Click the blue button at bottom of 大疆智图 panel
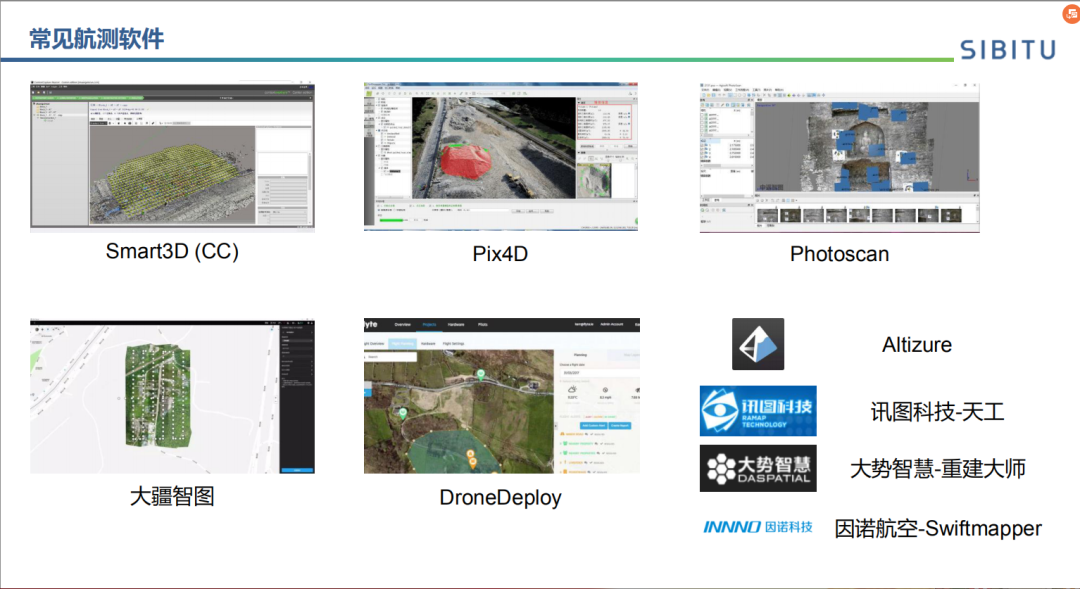This screenshot has height=589, width=1080. tap(297, 470)
